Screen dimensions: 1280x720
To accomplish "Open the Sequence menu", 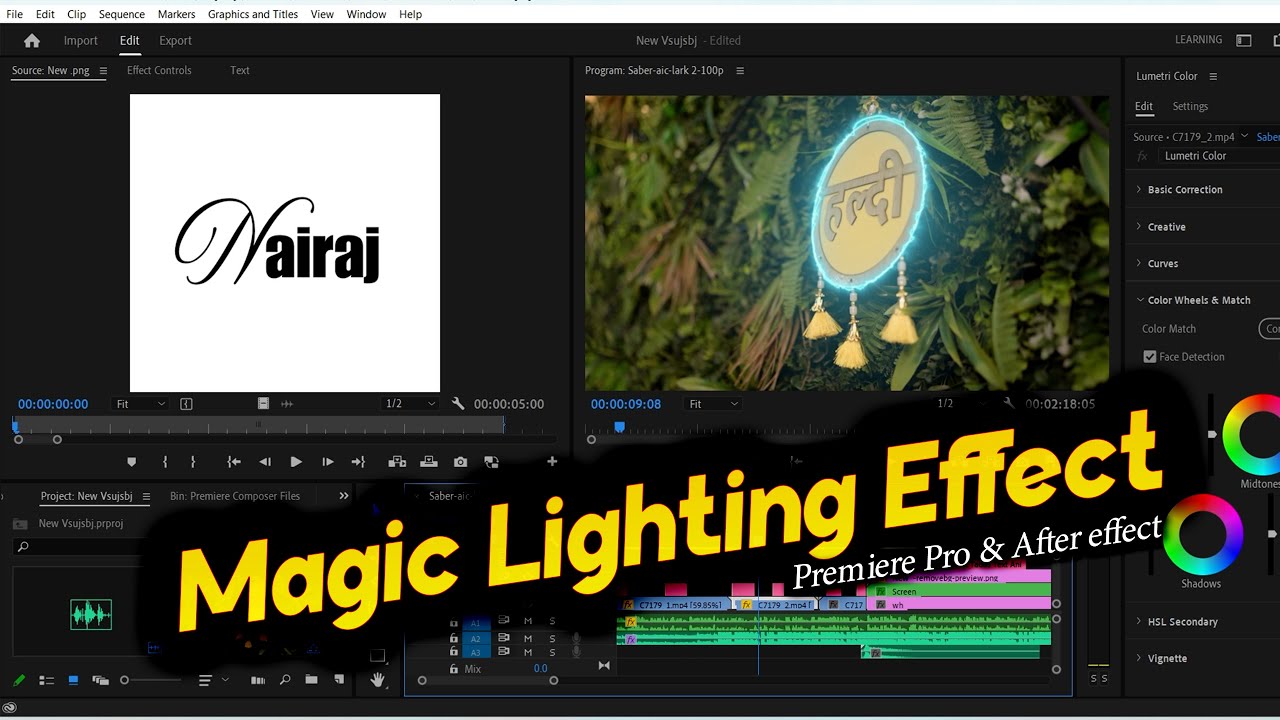I will pyautogui.click(x=122, y=14).
